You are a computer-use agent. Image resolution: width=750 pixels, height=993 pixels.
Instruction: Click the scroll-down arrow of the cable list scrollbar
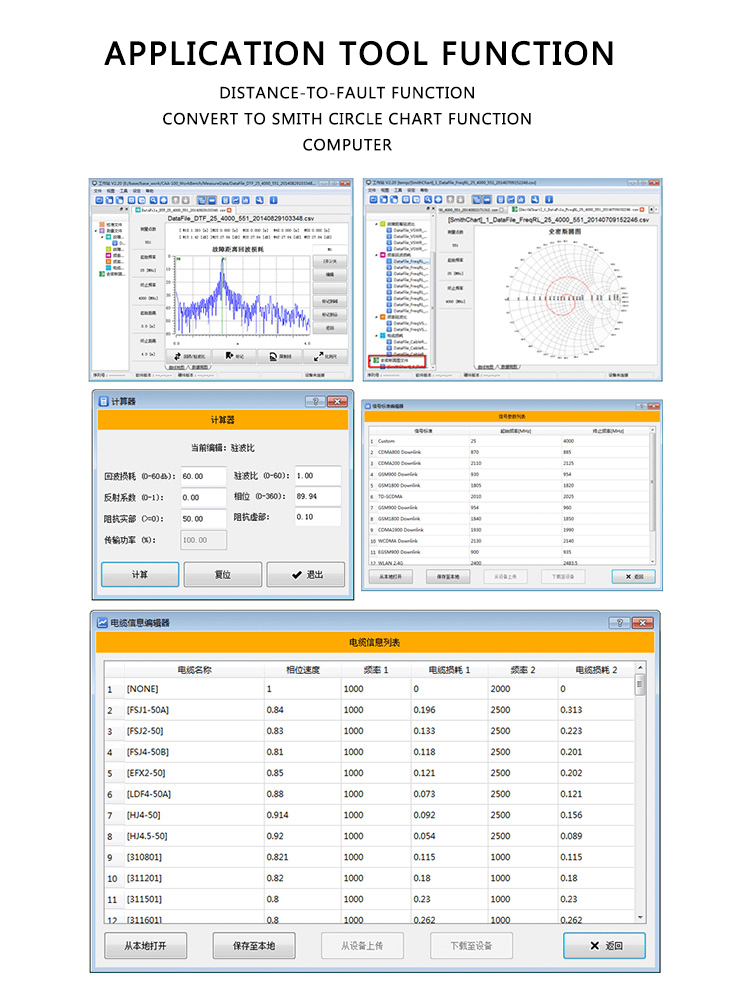click(640, 917)
